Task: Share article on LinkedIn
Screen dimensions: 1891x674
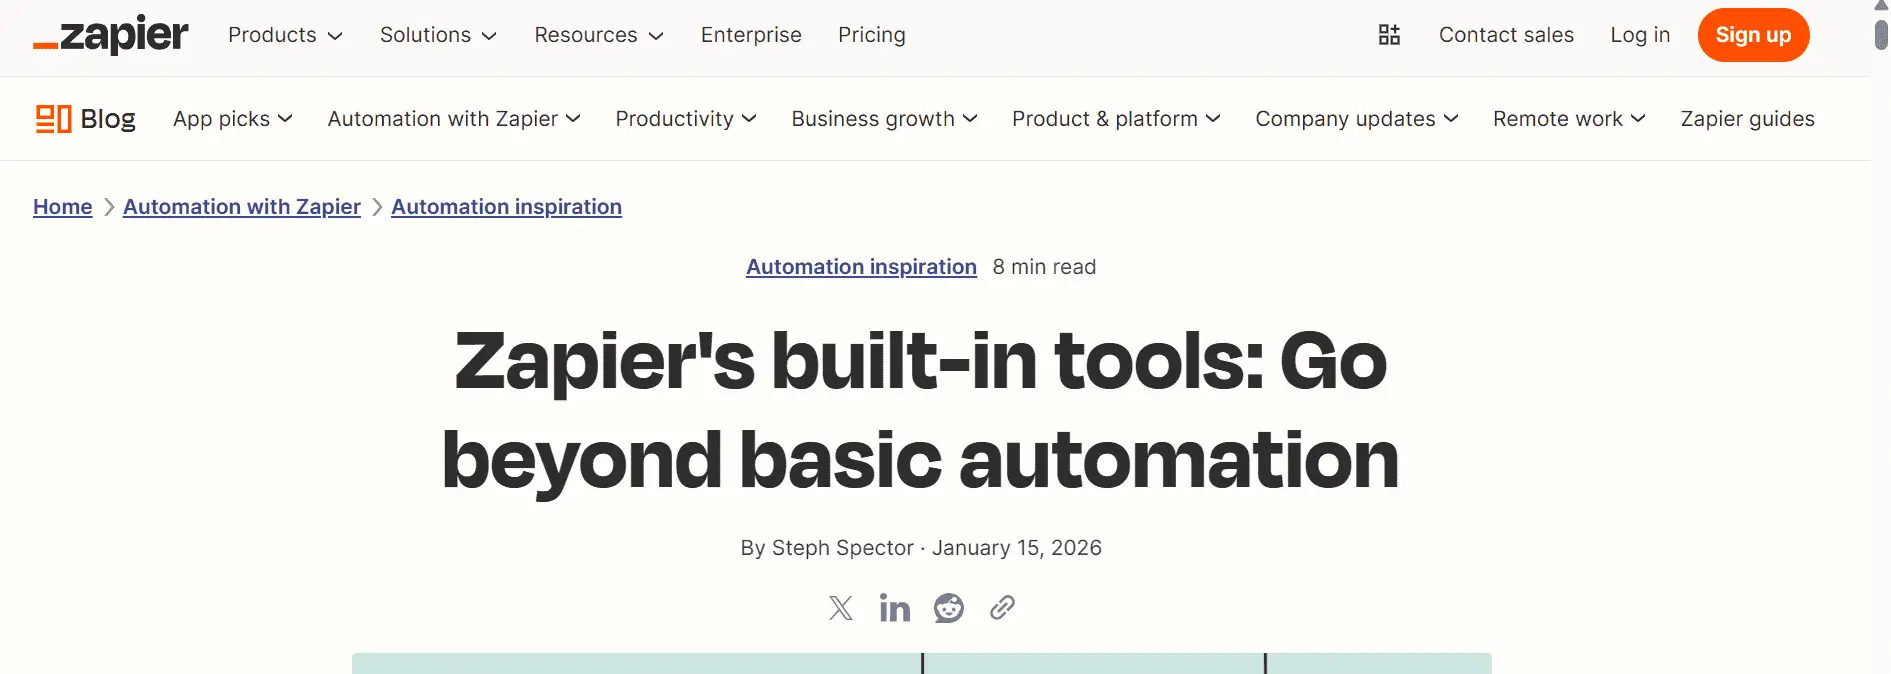Action: (x=895, y=608)
